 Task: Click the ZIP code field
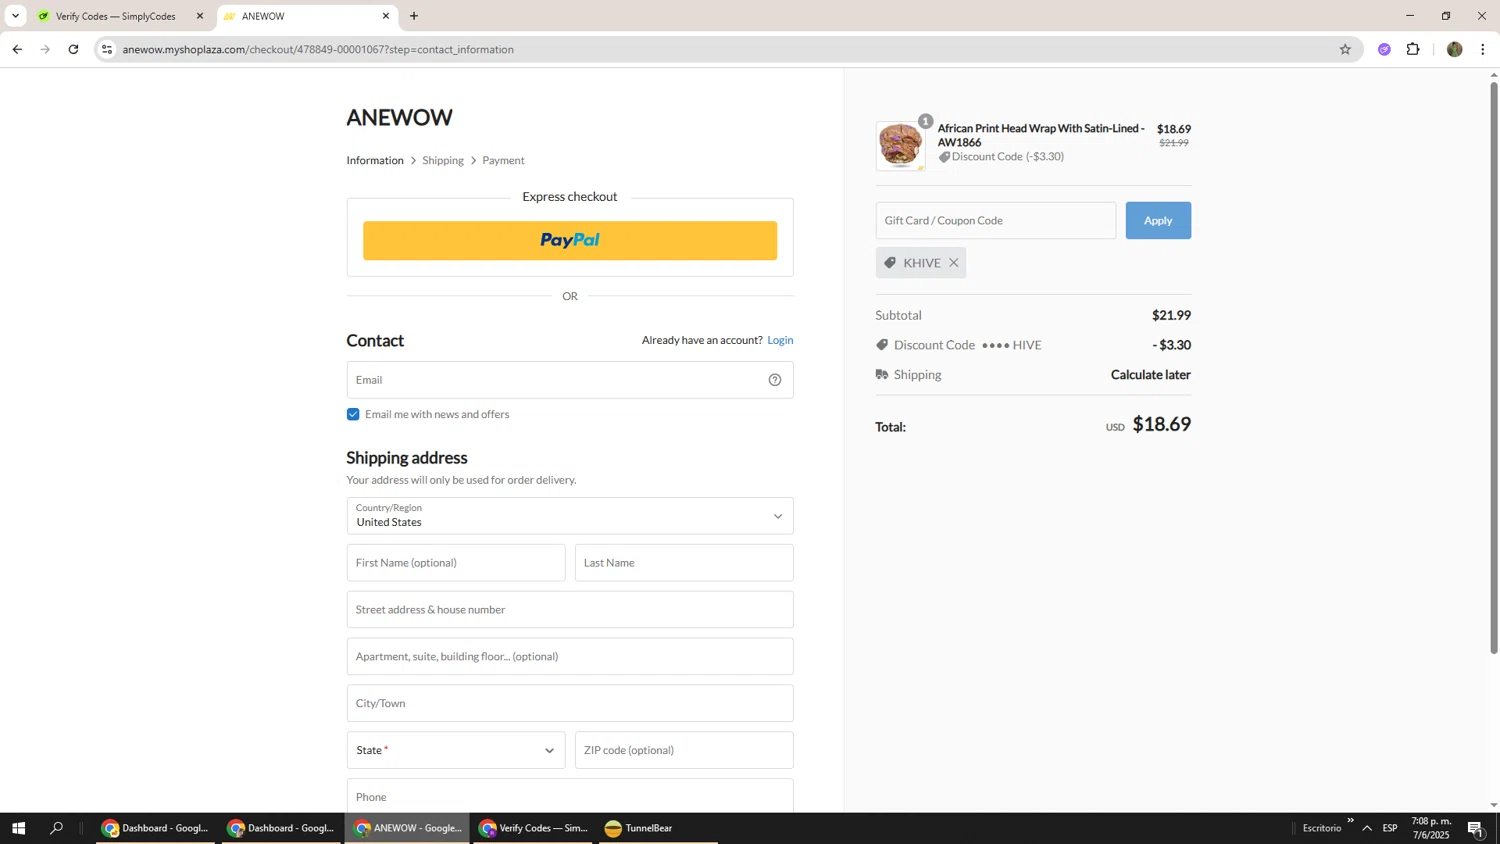[684, 750]
